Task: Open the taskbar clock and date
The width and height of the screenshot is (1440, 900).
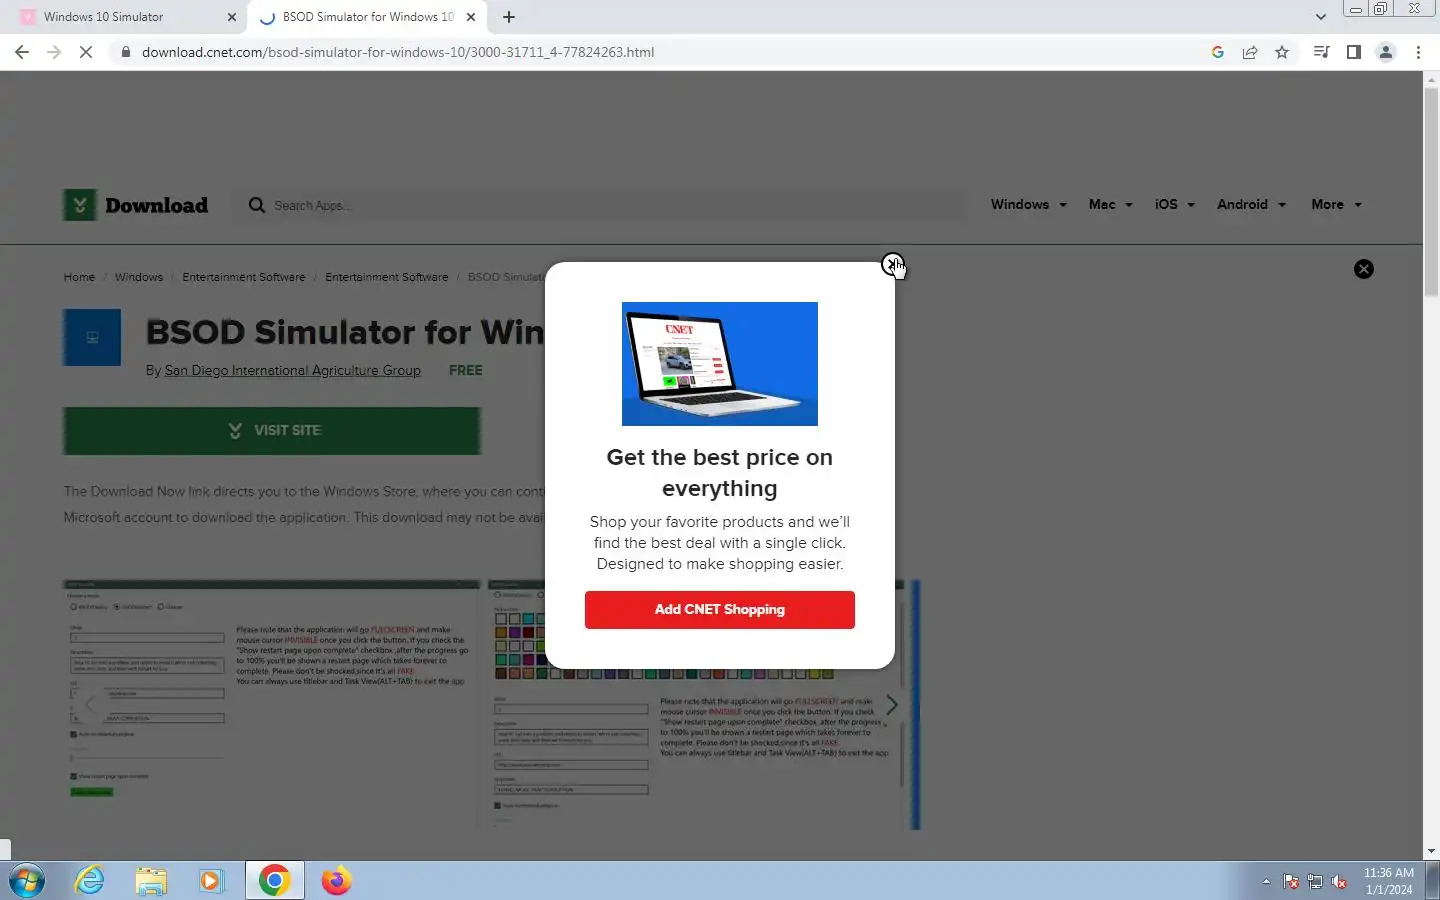Action: (x=1389, y=881)
